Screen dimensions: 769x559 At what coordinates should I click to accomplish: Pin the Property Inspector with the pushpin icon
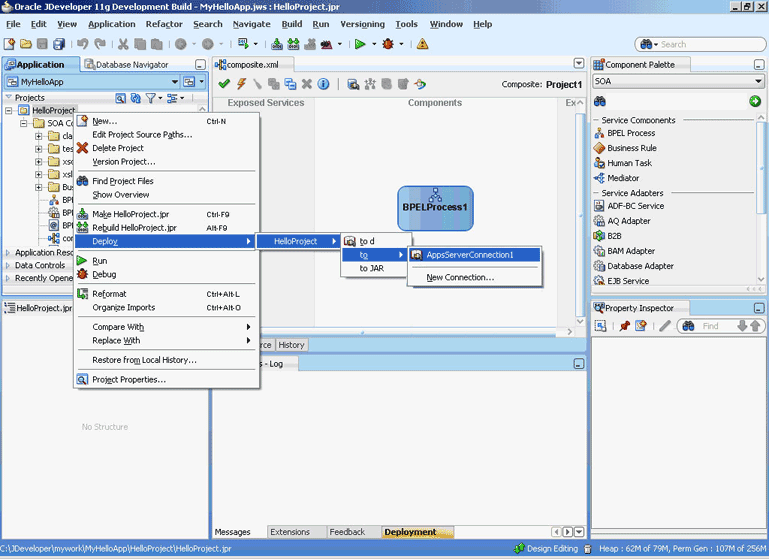[624, 326]
